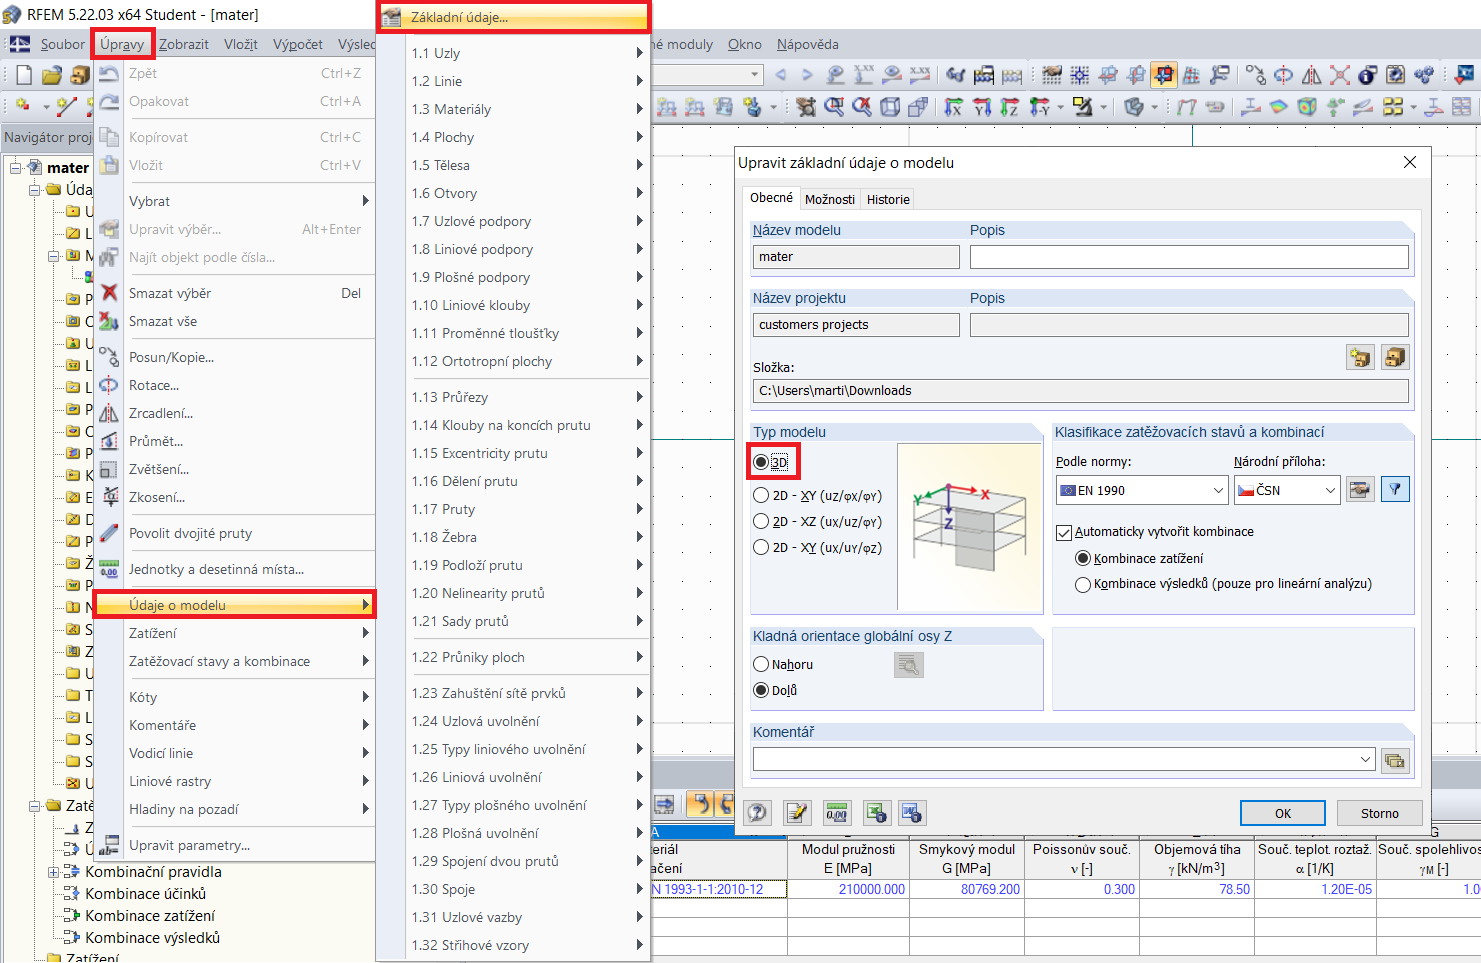Choose Jednotky a desetinná místa... menu entry
The height and width of the screenshot is (963, 1481).
[235, 569]
